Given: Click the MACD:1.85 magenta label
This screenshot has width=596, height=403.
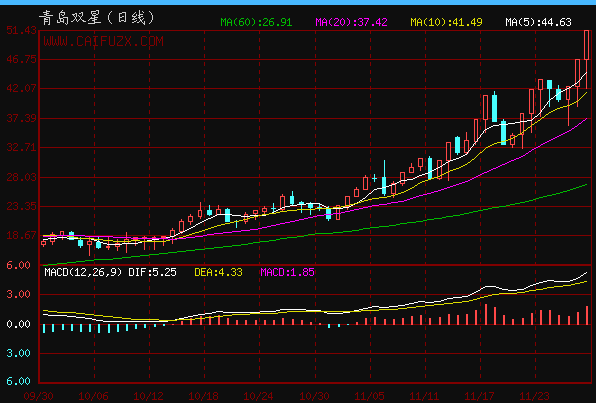Looking at the screenshot, I should tap(287, 272).
